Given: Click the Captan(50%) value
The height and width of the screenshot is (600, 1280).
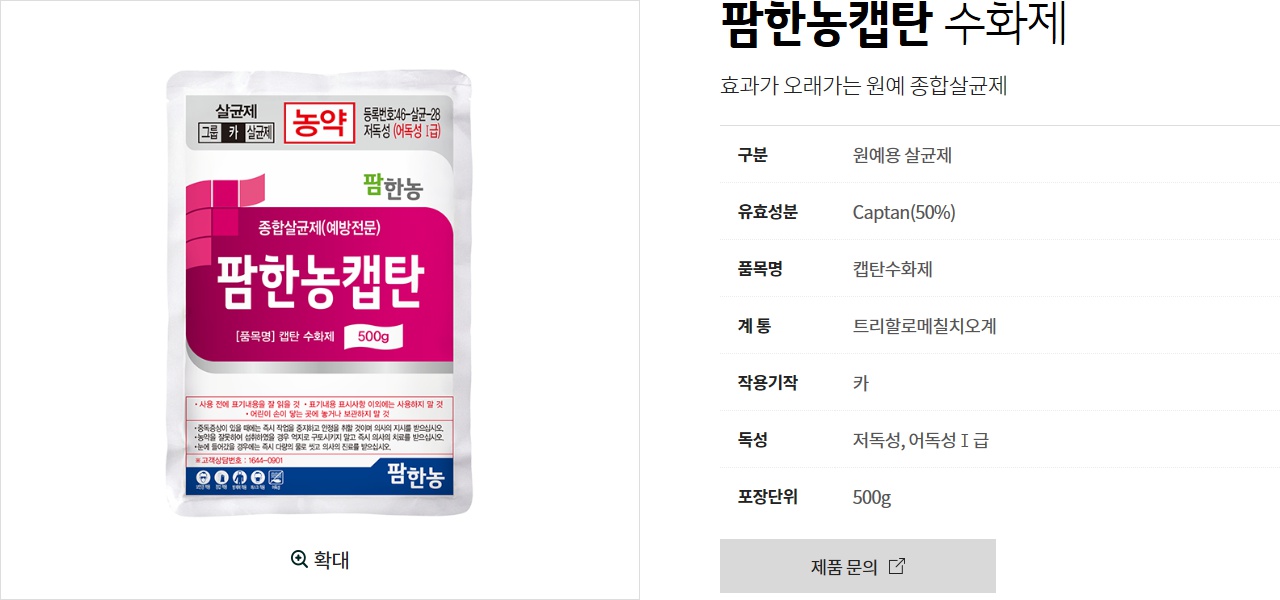Looking at the screenshot, I should [904, 212].
